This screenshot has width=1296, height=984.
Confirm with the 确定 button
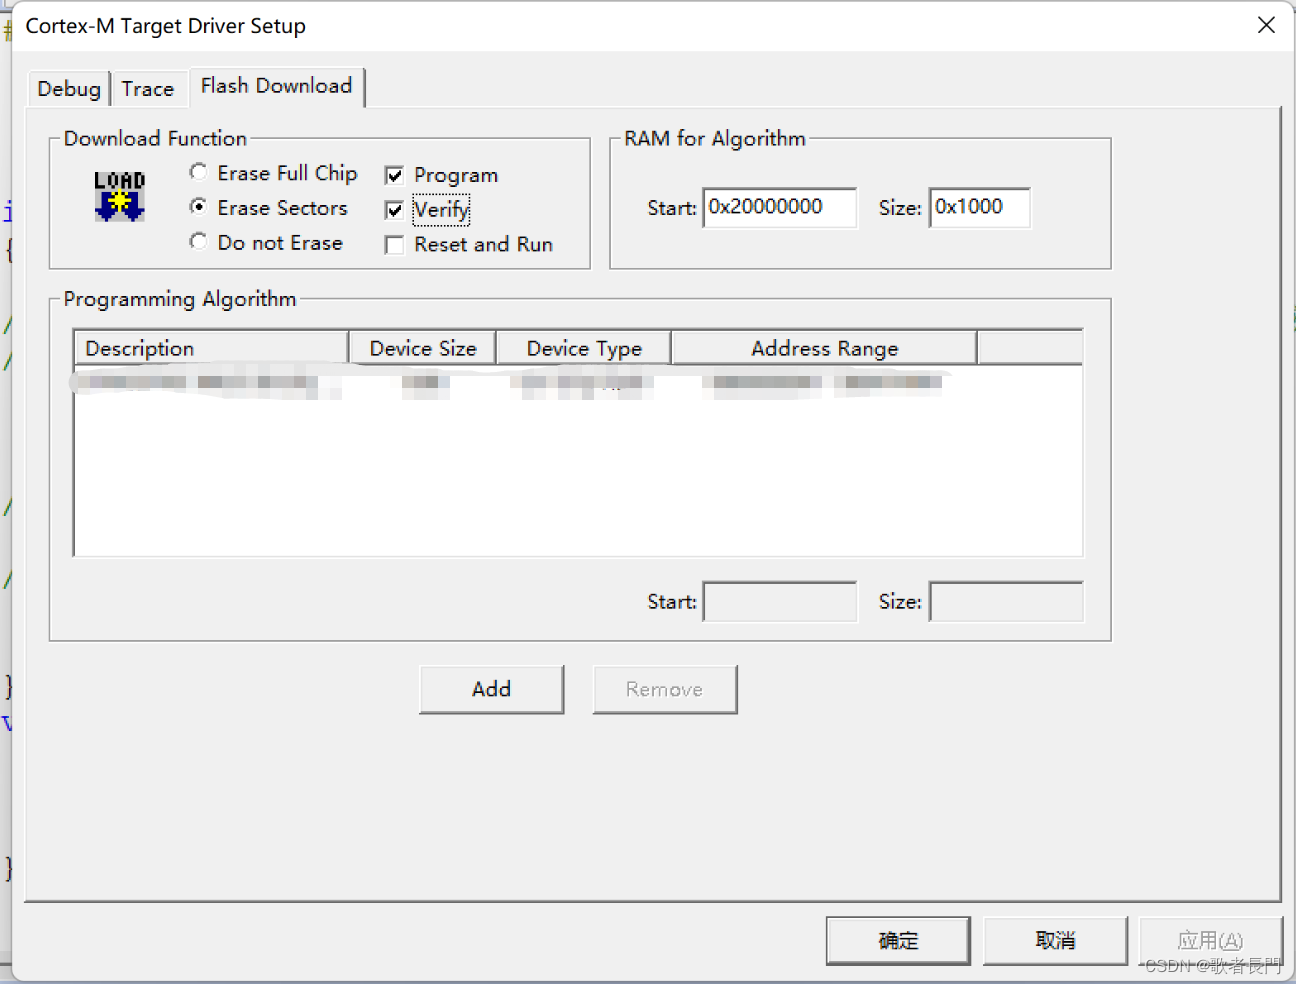coord(898,940)
